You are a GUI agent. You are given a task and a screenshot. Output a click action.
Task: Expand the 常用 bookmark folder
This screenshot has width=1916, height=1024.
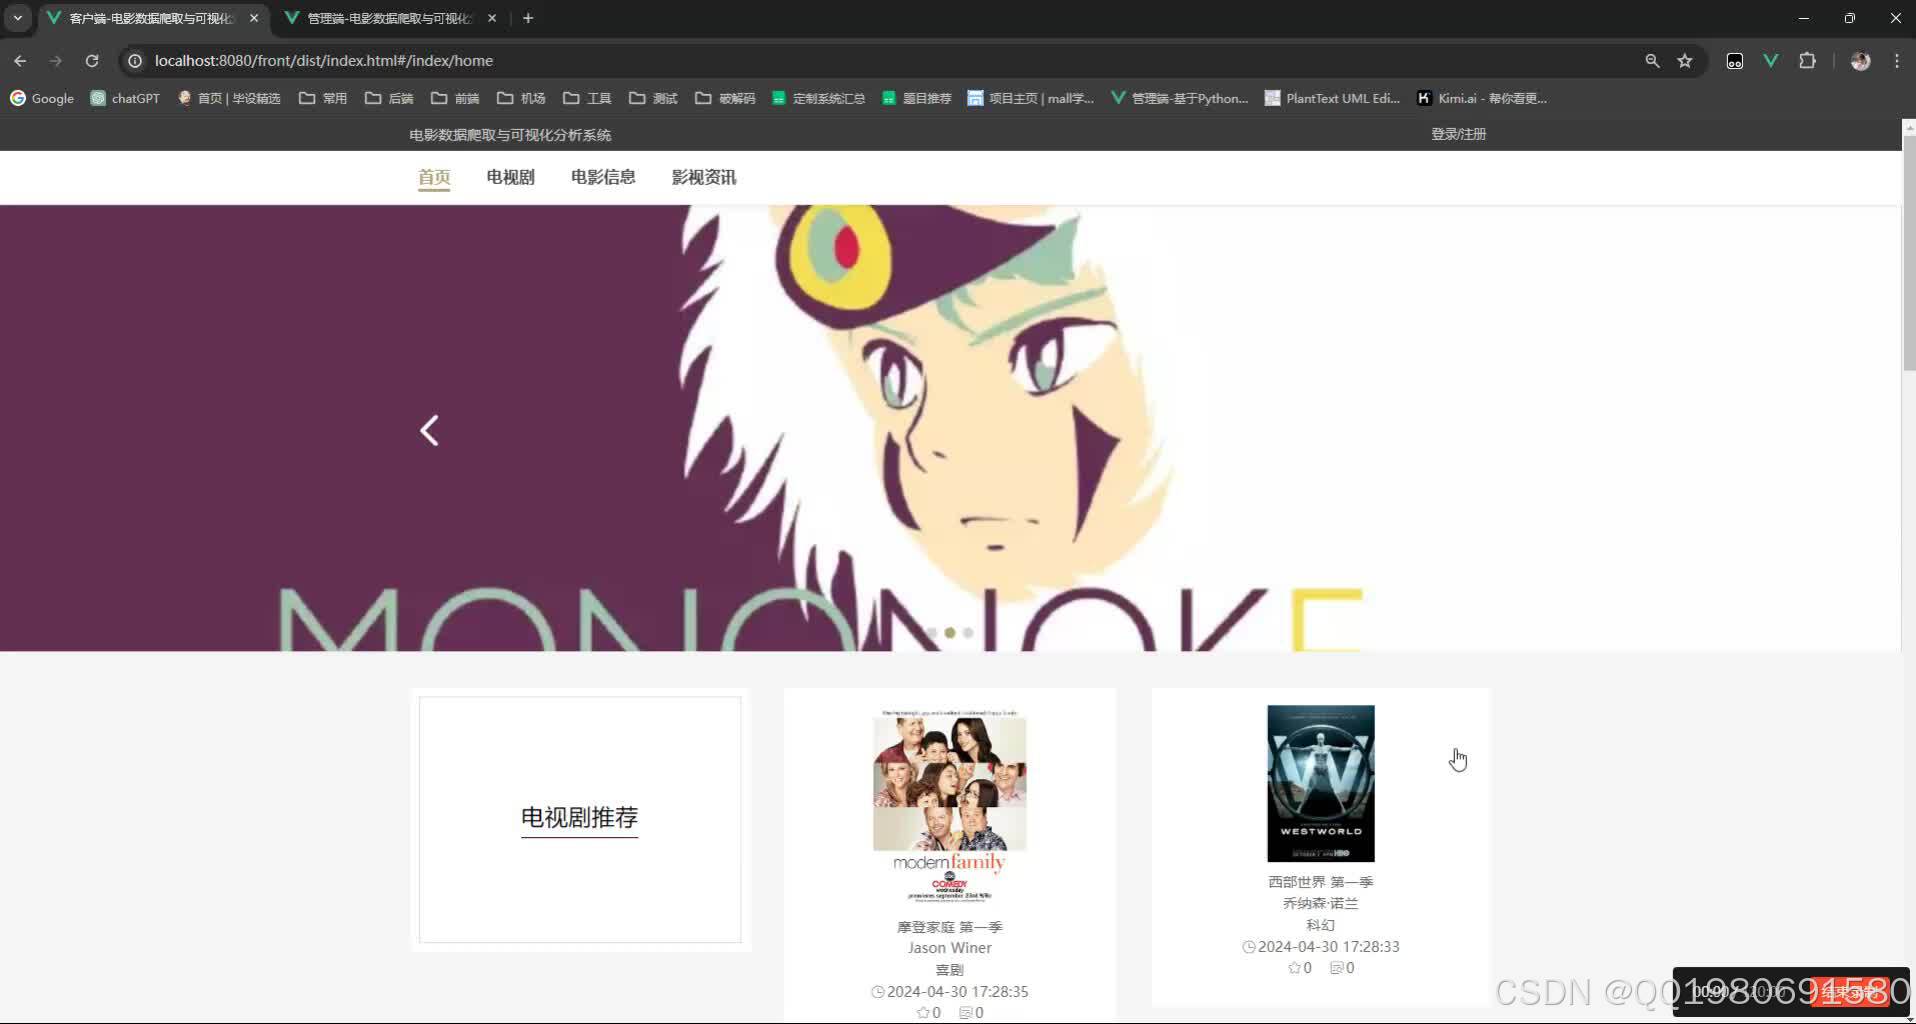click(x=323, y=98)
